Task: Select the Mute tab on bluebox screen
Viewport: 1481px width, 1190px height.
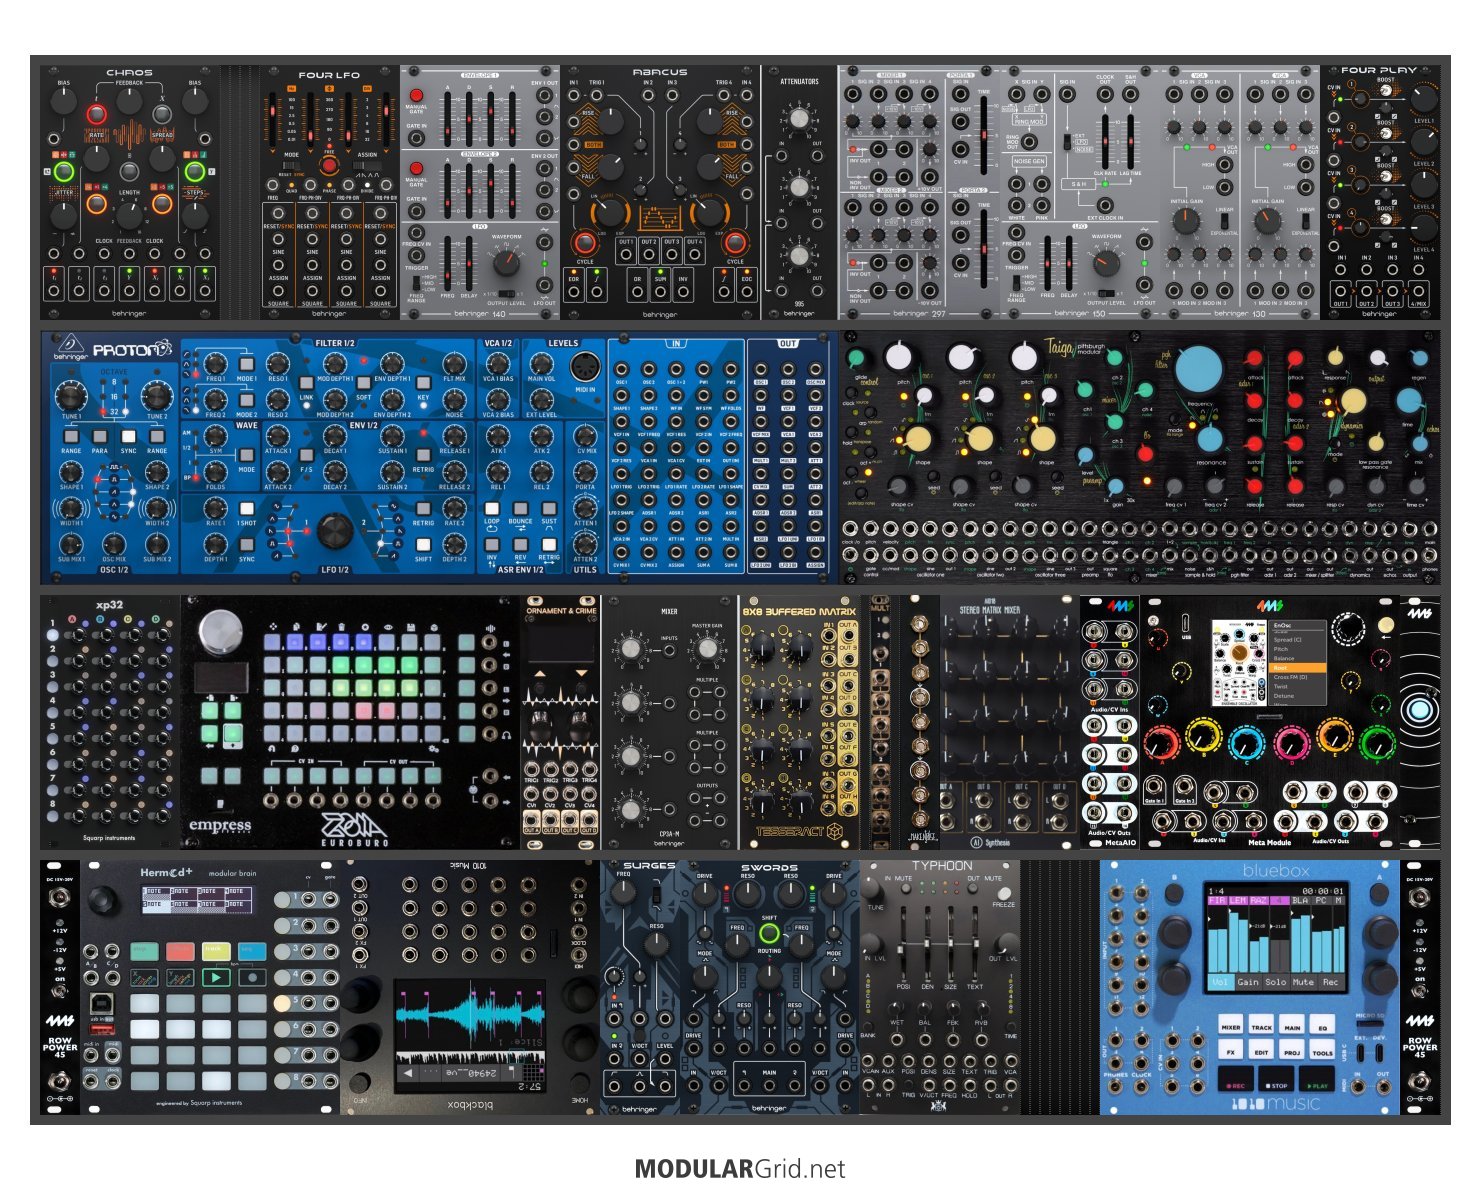Action: pos(1303,981)
